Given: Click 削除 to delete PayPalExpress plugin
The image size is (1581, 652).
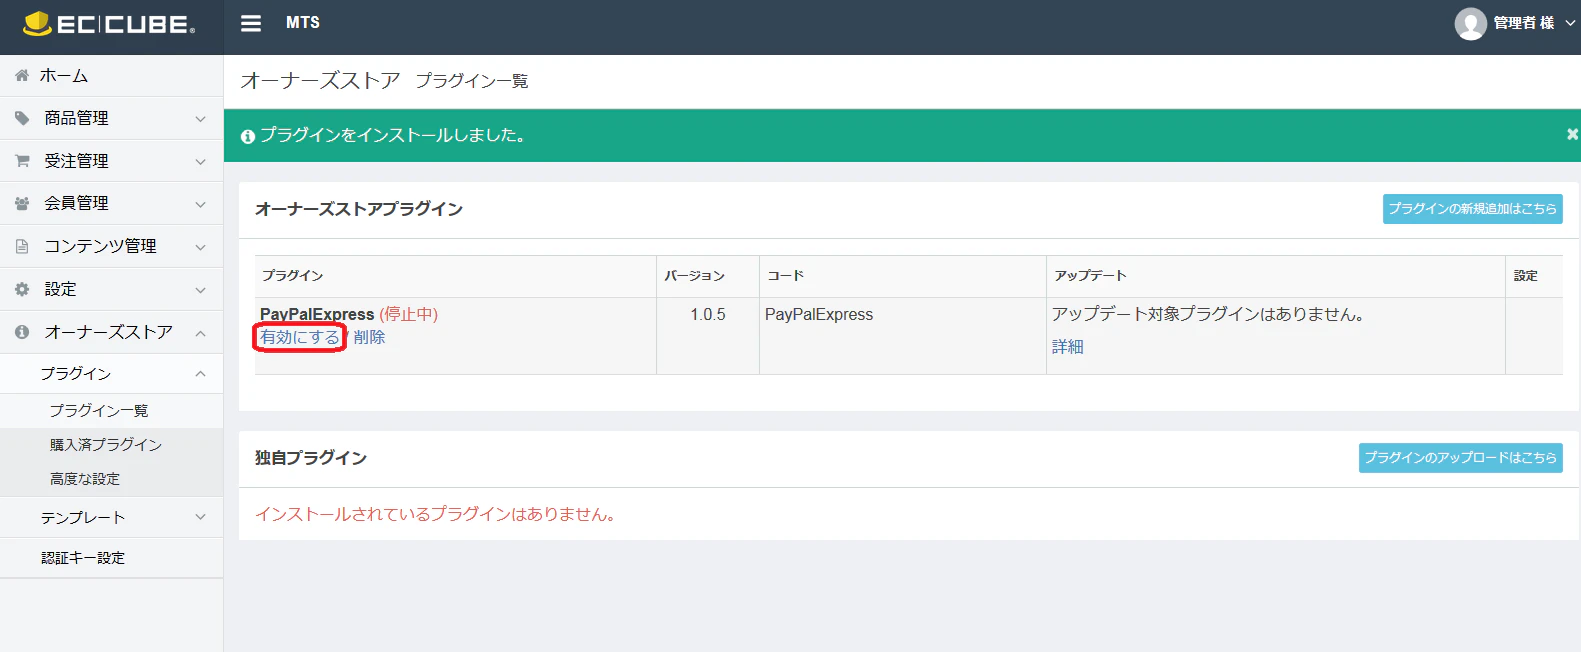Looking at the screenshot, I should (x=369, y=338).
